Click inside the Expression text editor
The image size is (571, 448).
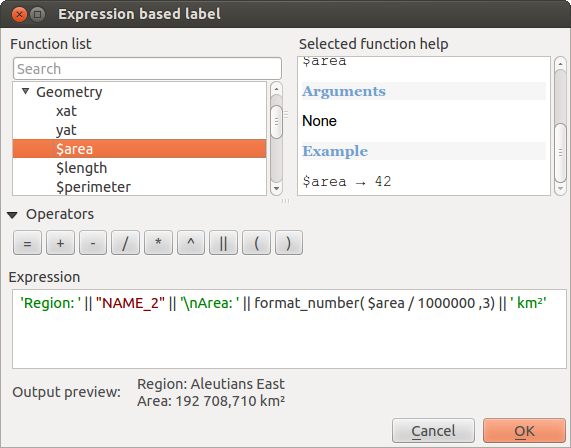pos(289,329)
